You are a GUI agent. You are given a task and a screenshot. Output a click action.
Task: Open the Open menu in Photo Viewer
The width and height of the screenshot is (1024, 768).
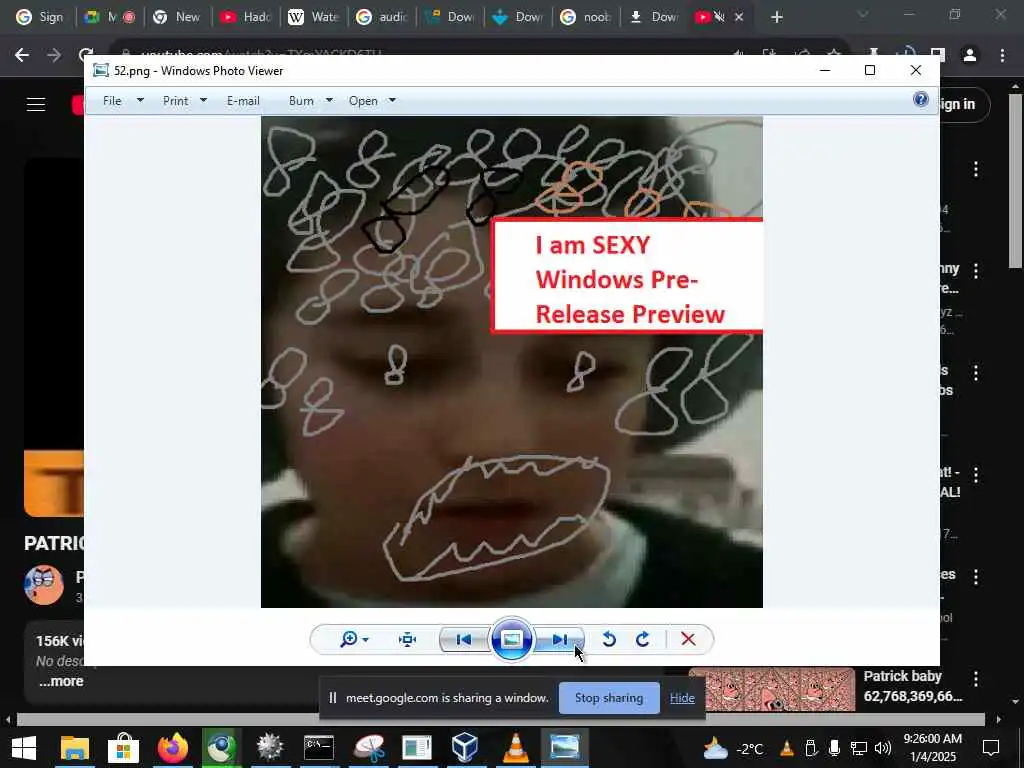[363, 101]
